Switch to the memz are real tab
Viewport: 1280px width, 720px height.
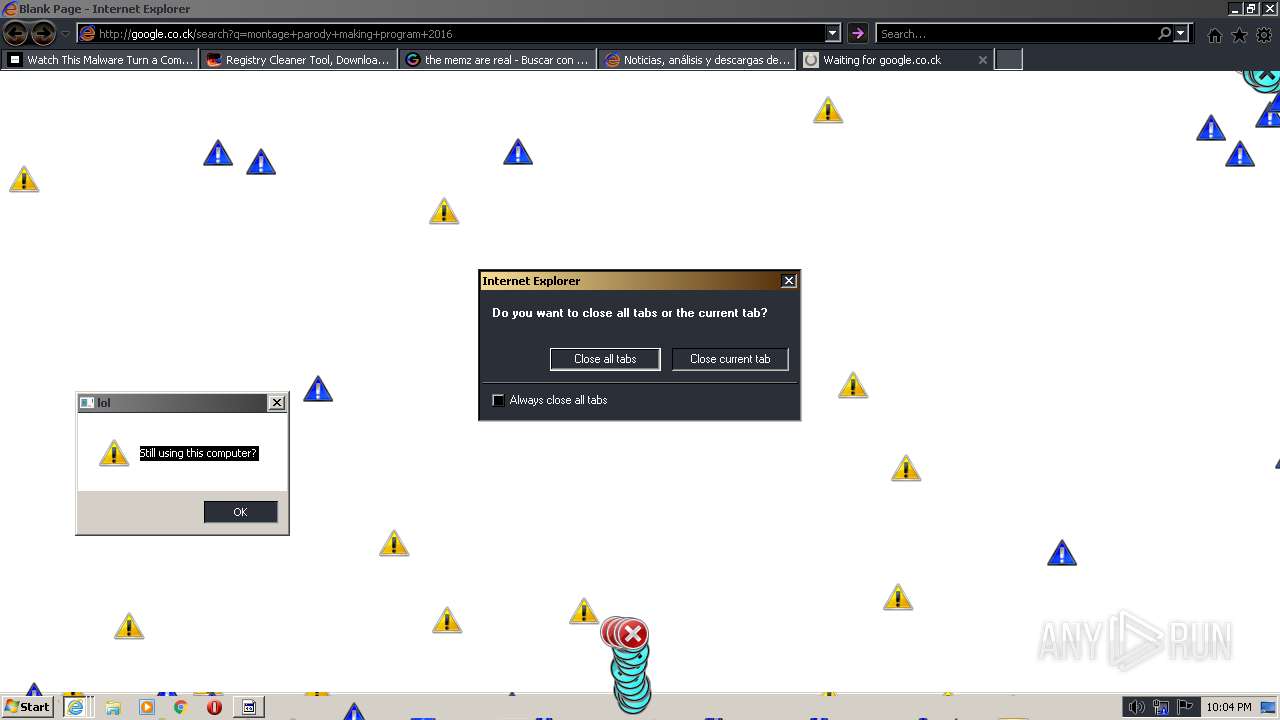[x=498, y=60]
